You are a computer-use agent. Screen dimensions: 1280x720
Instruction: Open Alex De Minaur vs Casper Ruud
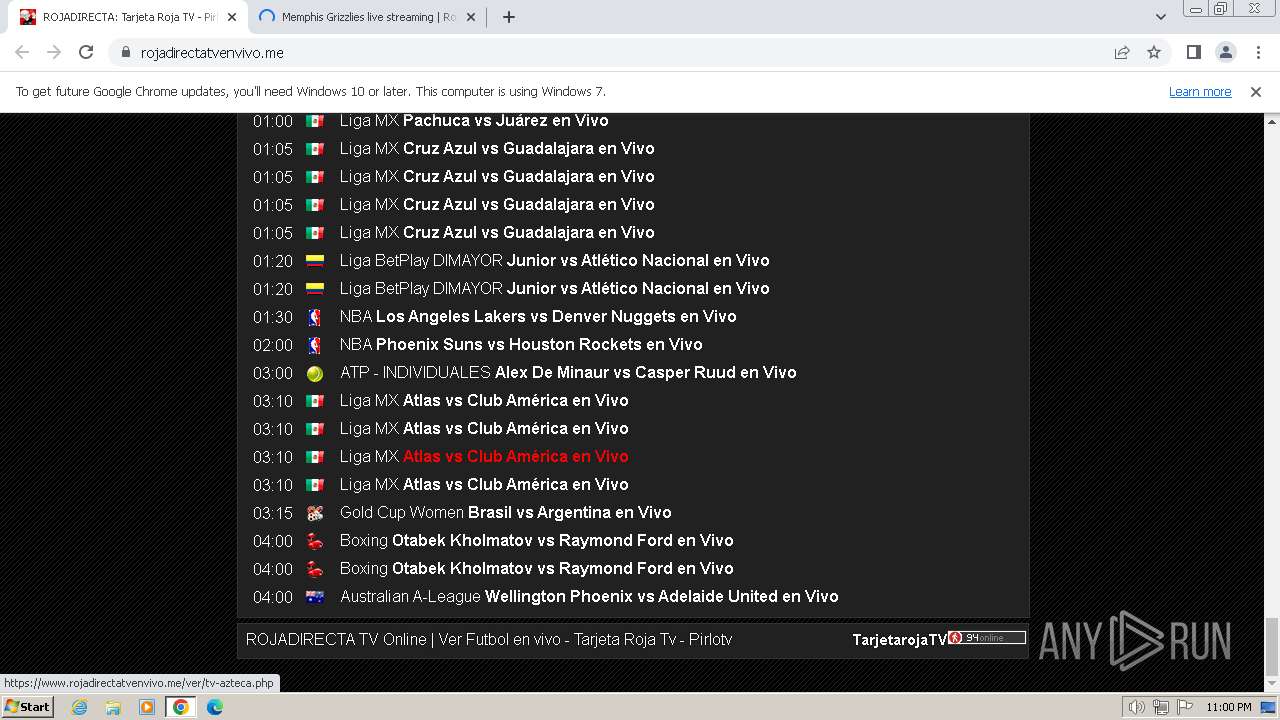point(645,372)
